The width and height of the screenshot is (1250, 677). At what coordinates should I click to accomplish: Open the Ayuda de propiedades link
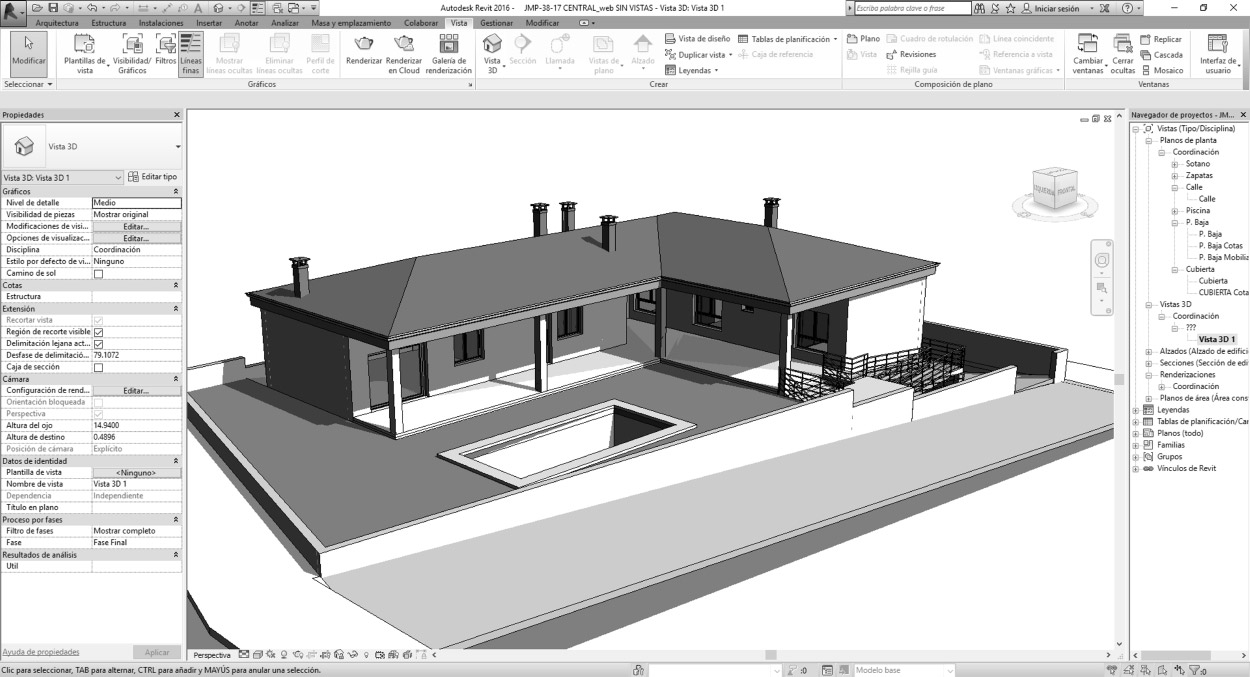[x=40, y=651]
